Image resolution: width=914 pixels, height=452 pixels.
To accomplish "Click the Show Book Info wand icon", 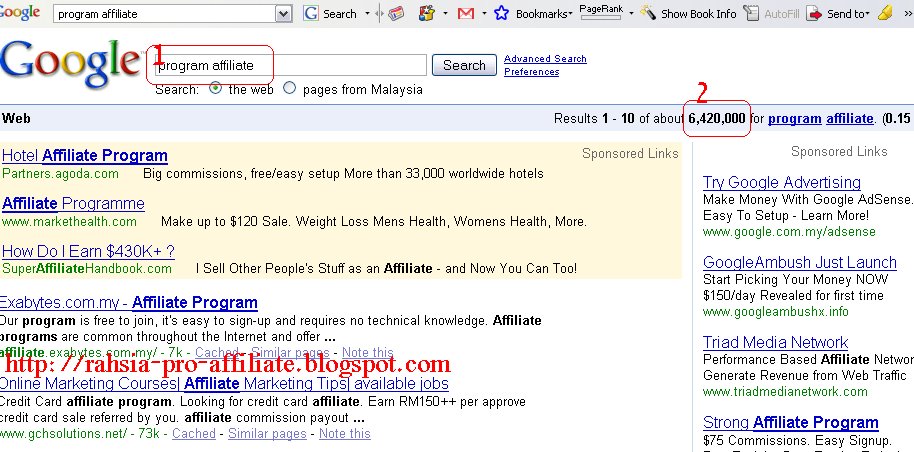I will pos(648,12).
